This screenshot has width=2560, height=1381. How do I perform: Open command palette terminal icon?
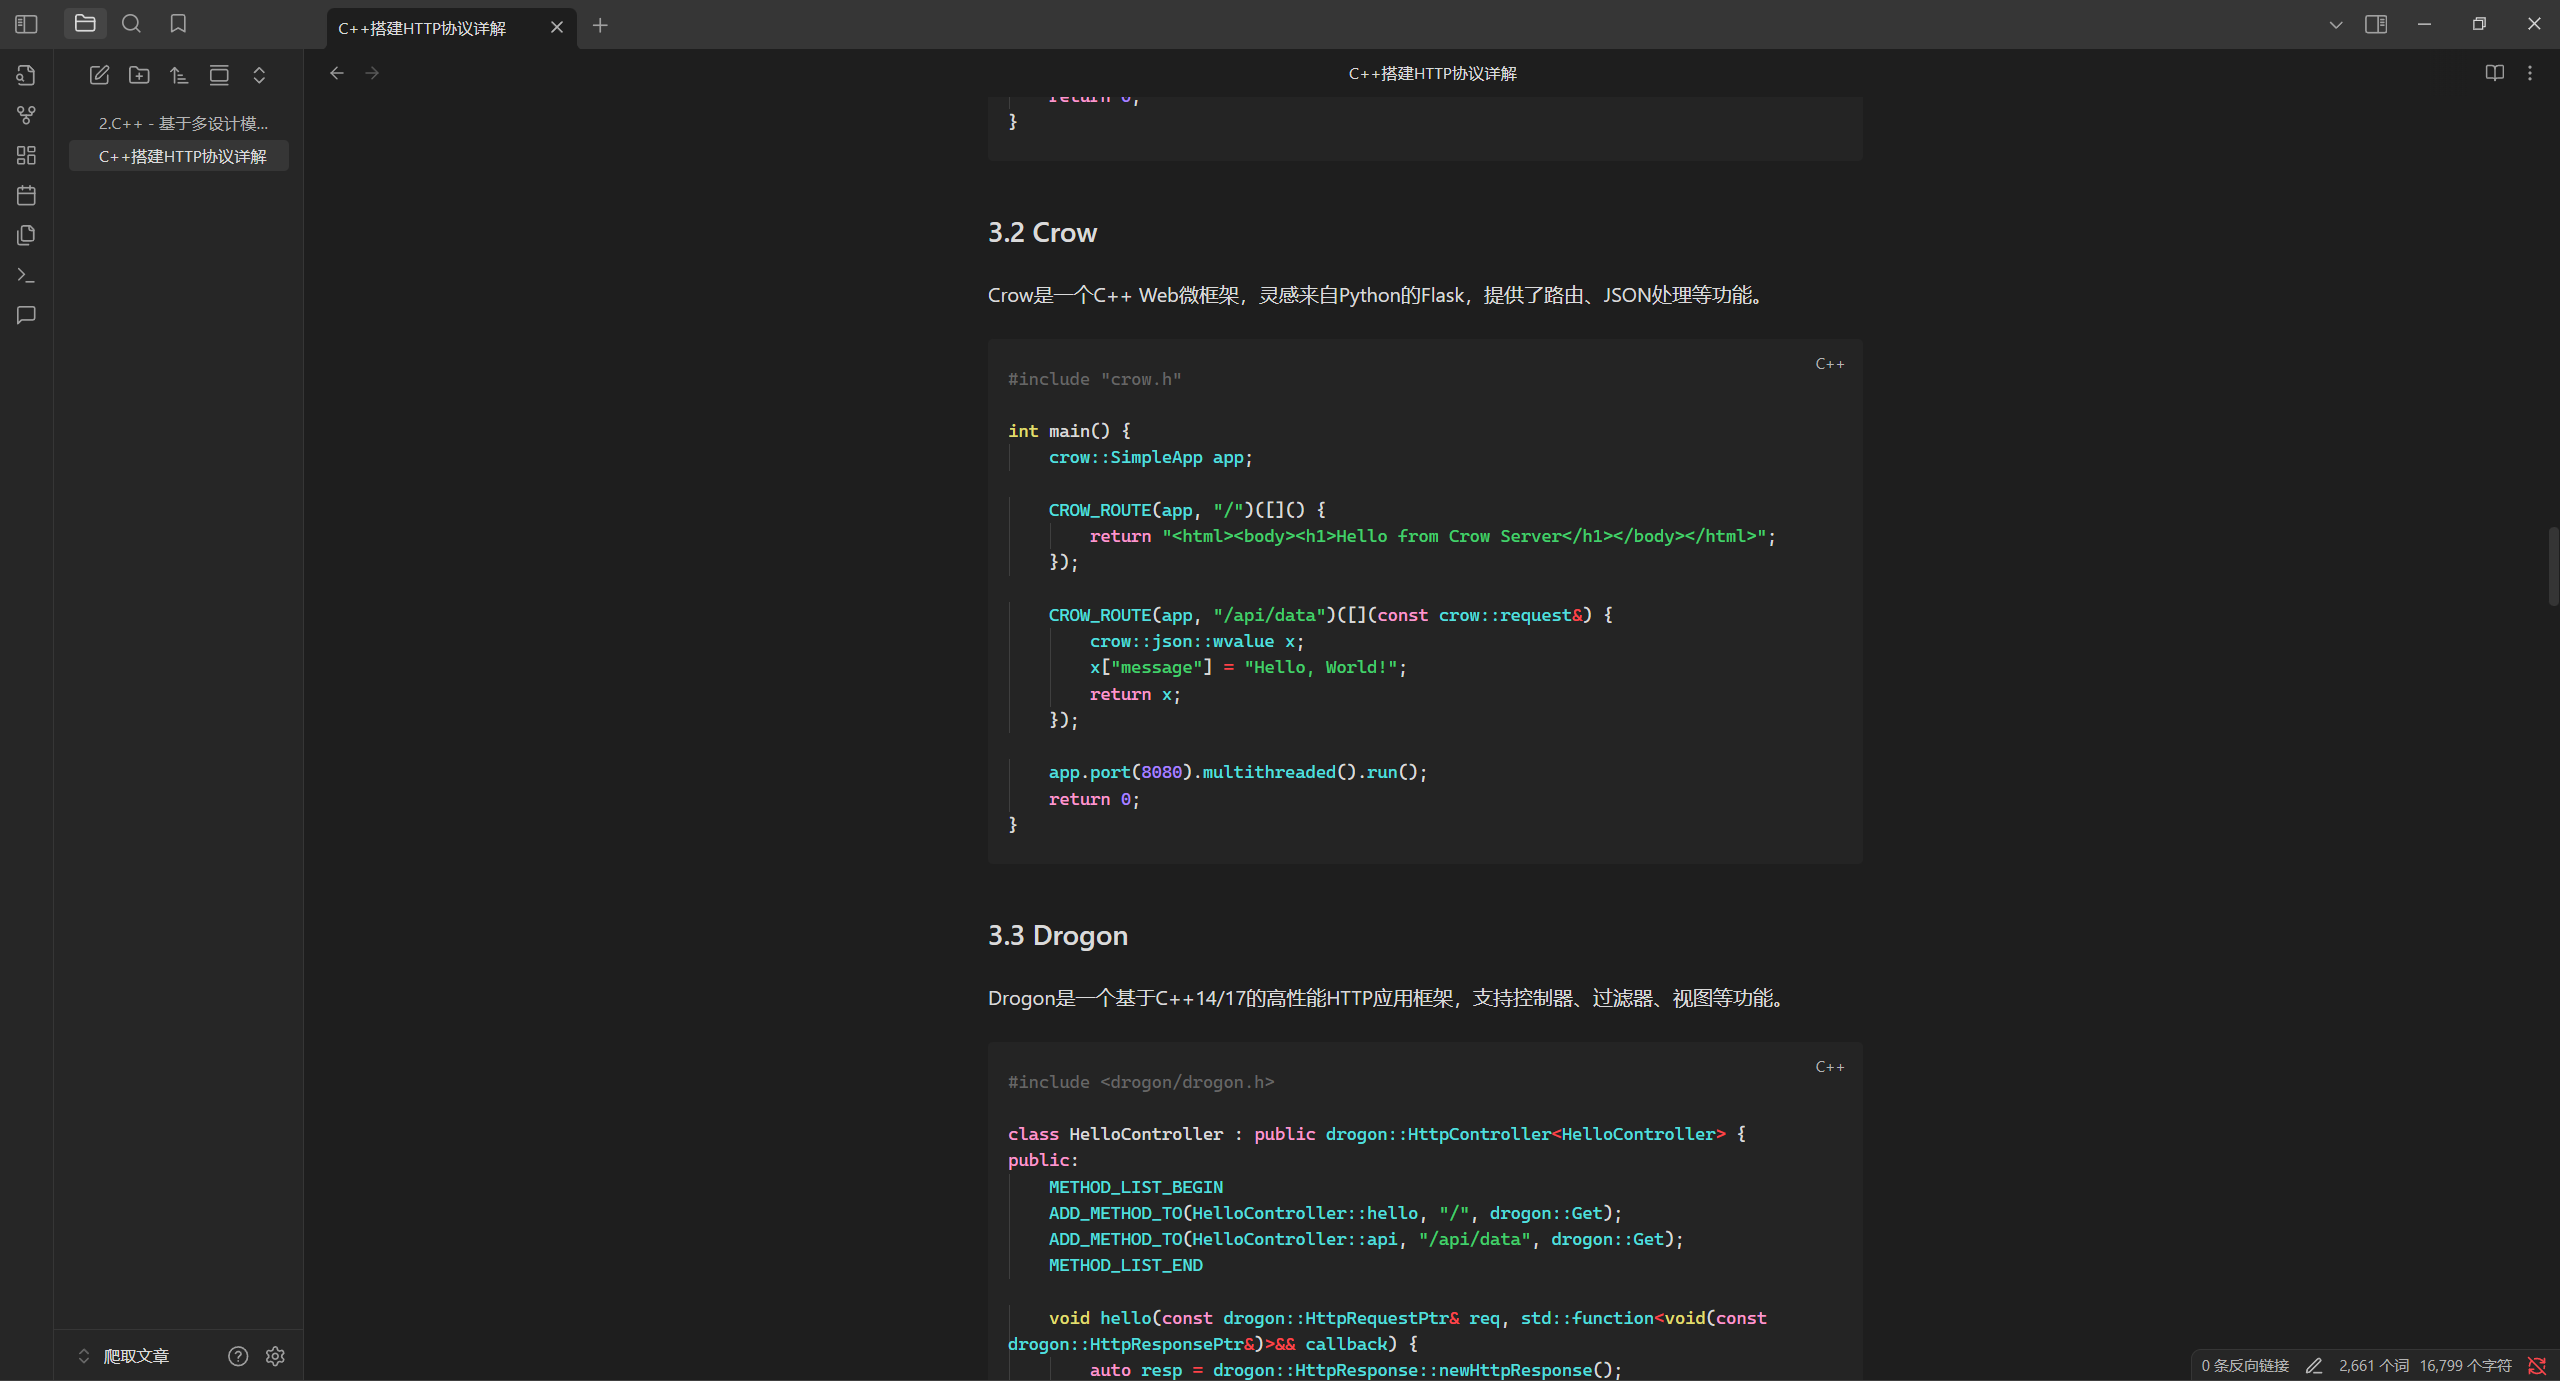click(27, 275)
